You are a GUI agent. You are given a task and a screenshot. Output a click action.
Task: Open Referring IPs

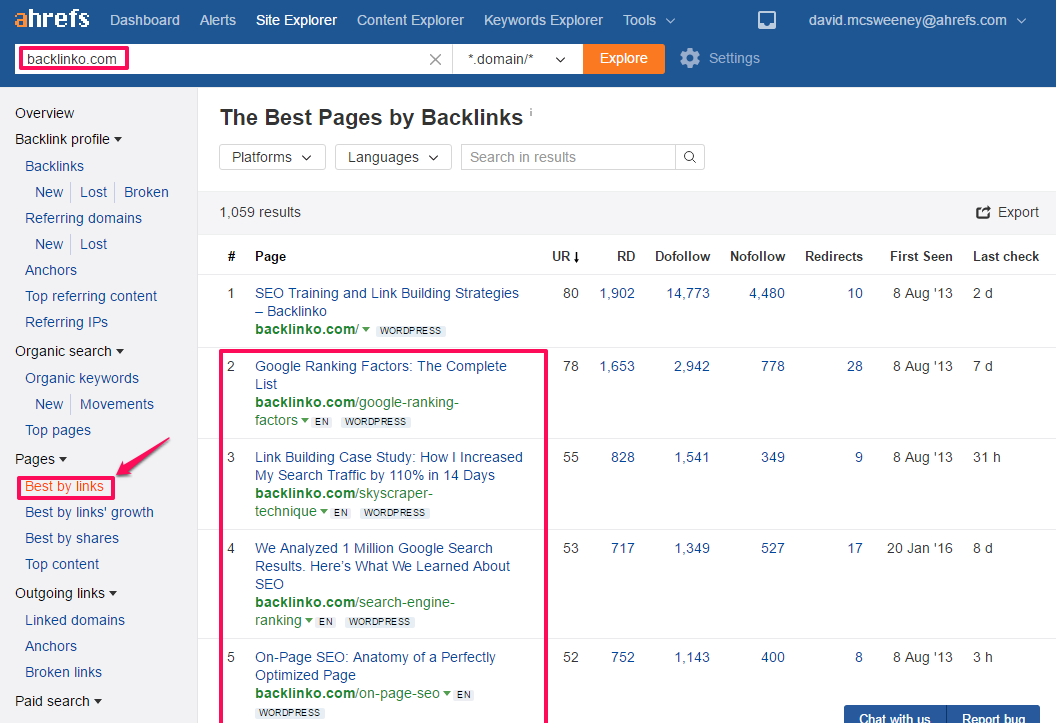pos(66,322)
